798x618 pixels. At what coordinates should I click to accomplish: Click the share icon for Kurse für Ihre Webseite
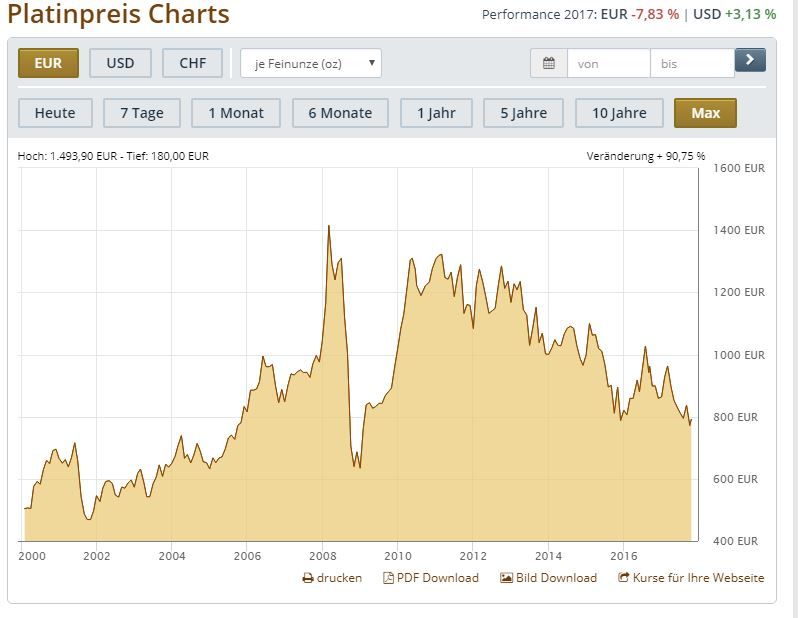point(624,578)
